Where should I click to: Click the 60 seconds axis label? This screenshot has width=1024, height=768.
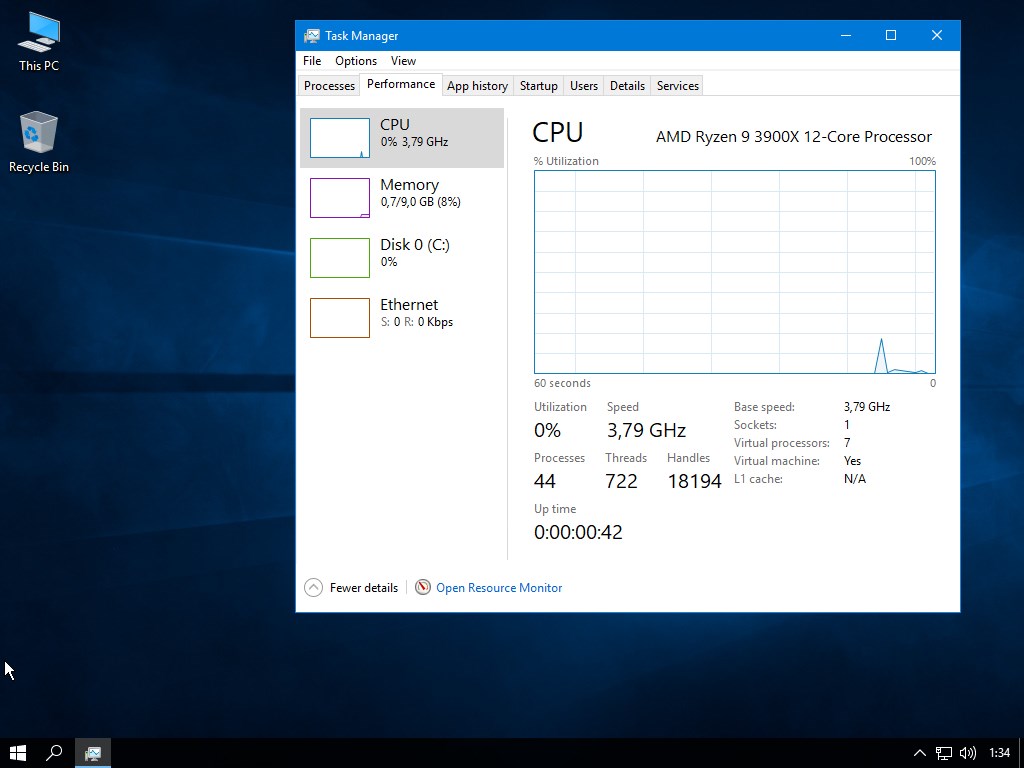(562, 383)
